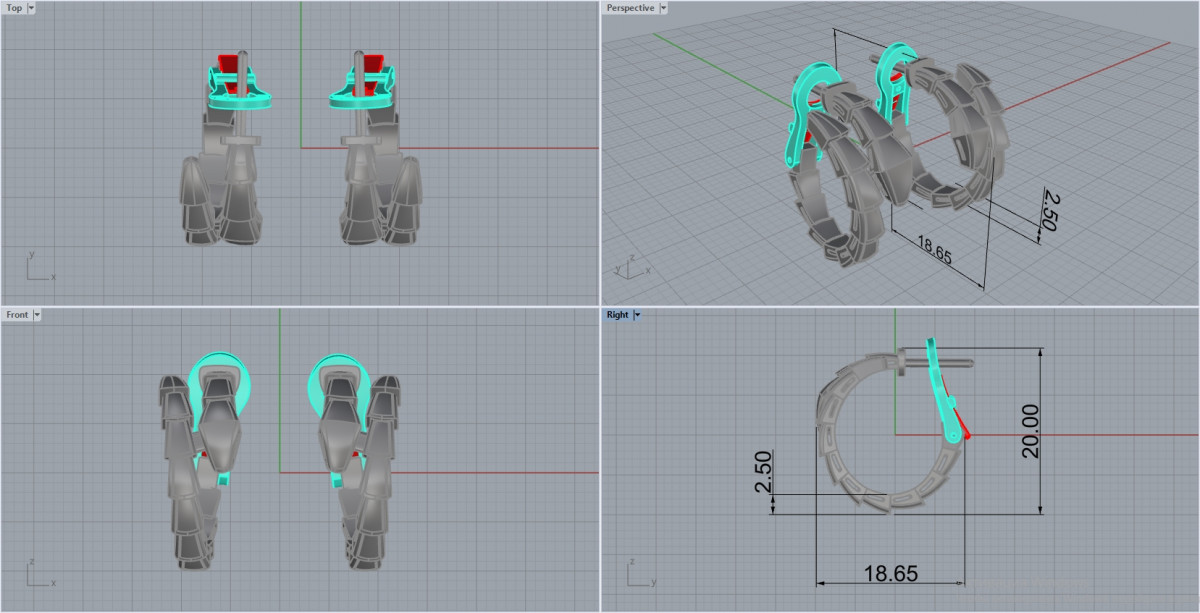Image resolution: width=1200 pixels, height=613 pixels.
Task: Select the 2.50 dimension in Perspective view
Action: [x=1048, y=211]
